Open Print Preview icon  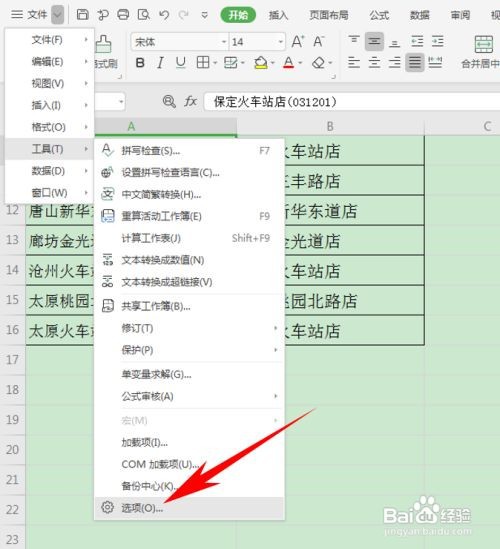pos(144,15)
